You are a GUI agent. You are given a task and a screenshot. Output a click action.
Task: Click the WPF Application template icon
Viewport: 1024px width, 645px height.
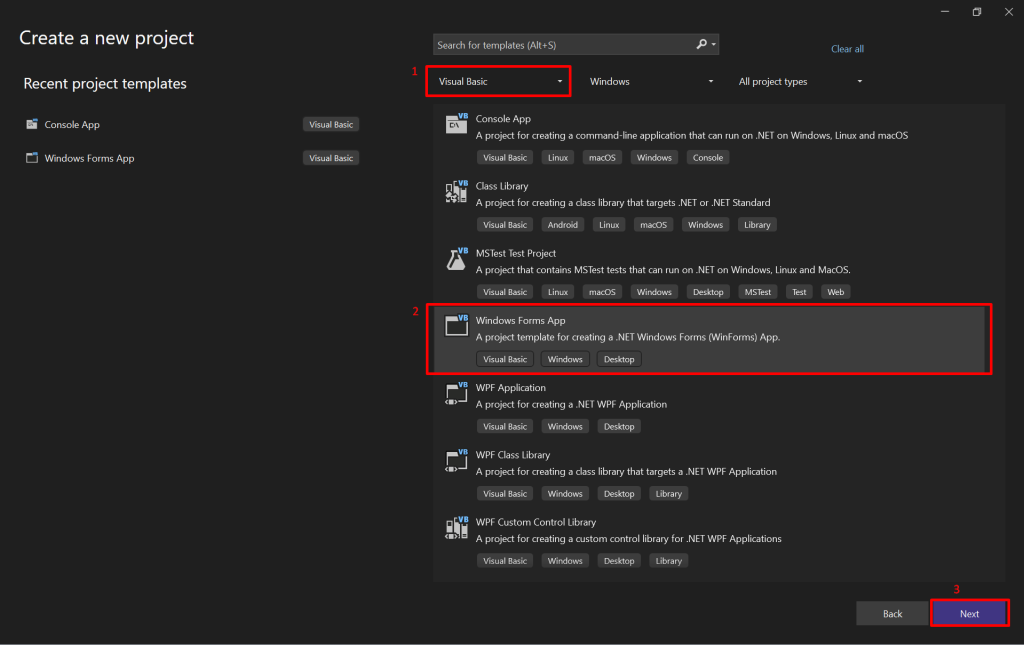(x=456, y=393)
